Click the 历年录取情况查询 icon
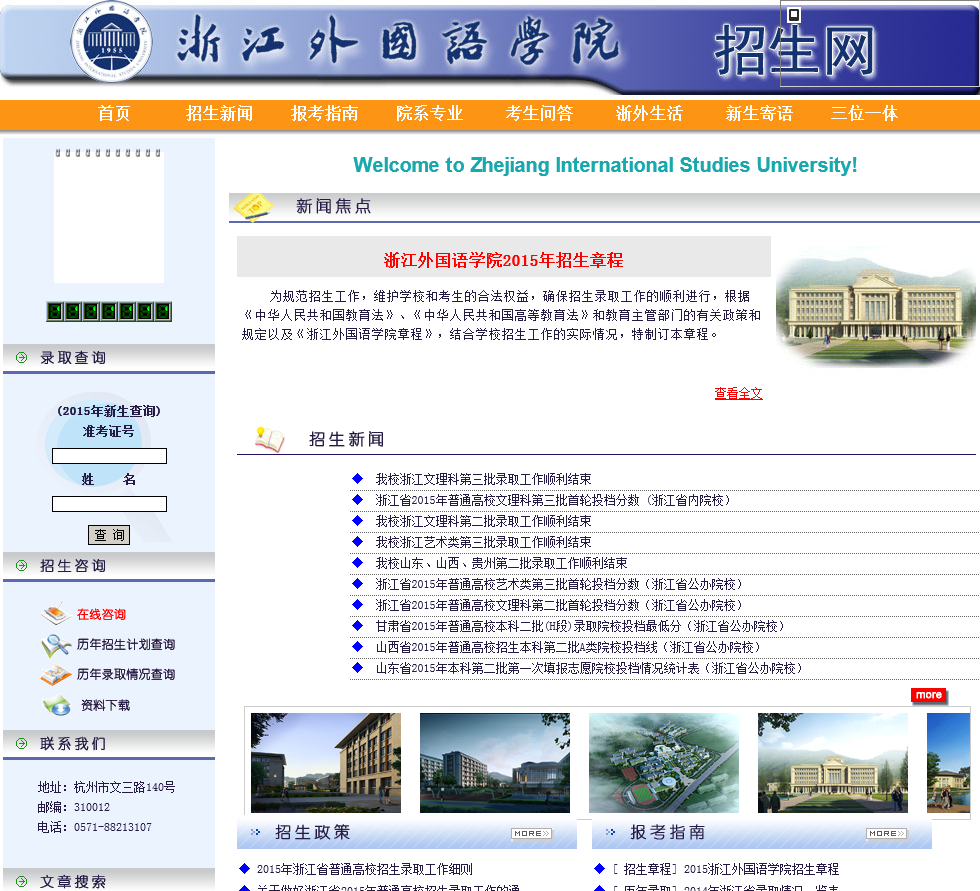 pos(56,675)
